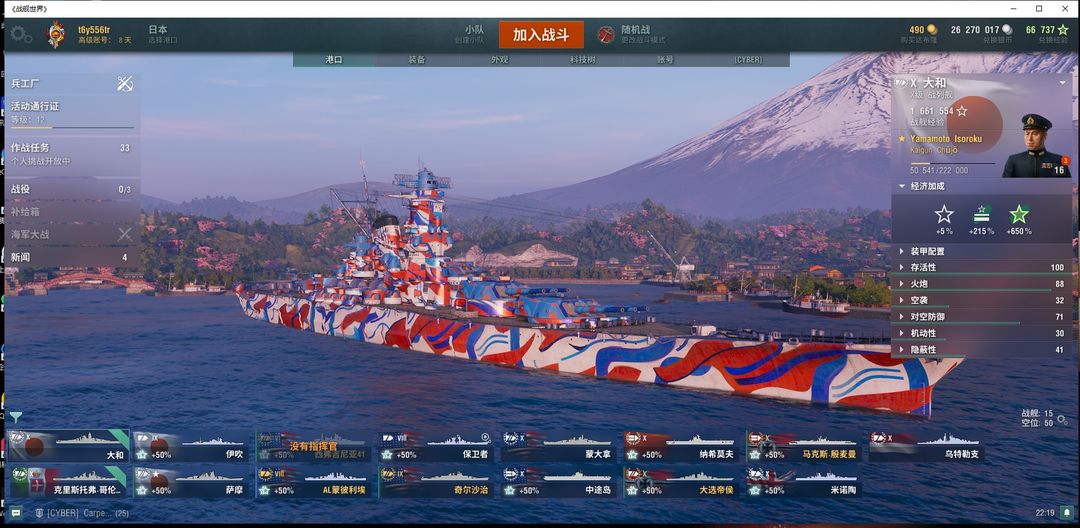Viewport: 1080px width, 528px height.
Task: Click the crossed tools icon next to 兵工厂
Action: [x=125, y=83]
